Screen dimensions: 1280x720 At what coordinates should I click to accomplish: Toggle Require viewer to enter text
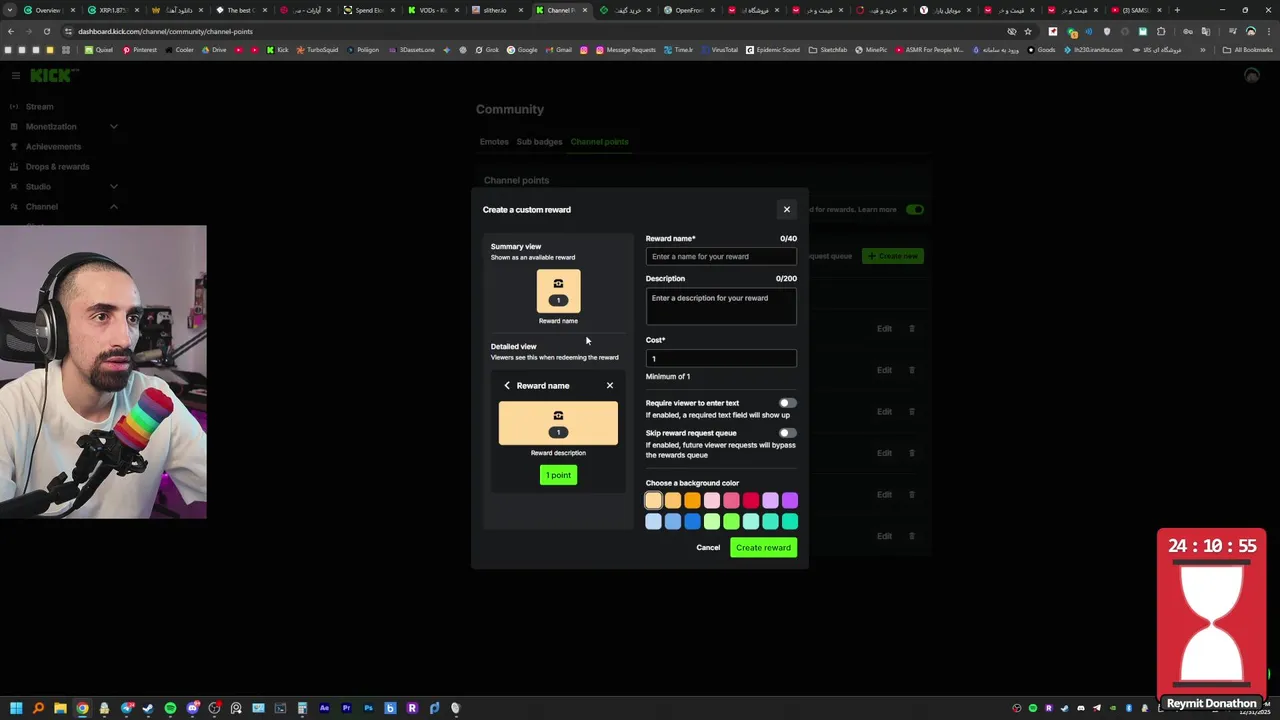[787, 403]
